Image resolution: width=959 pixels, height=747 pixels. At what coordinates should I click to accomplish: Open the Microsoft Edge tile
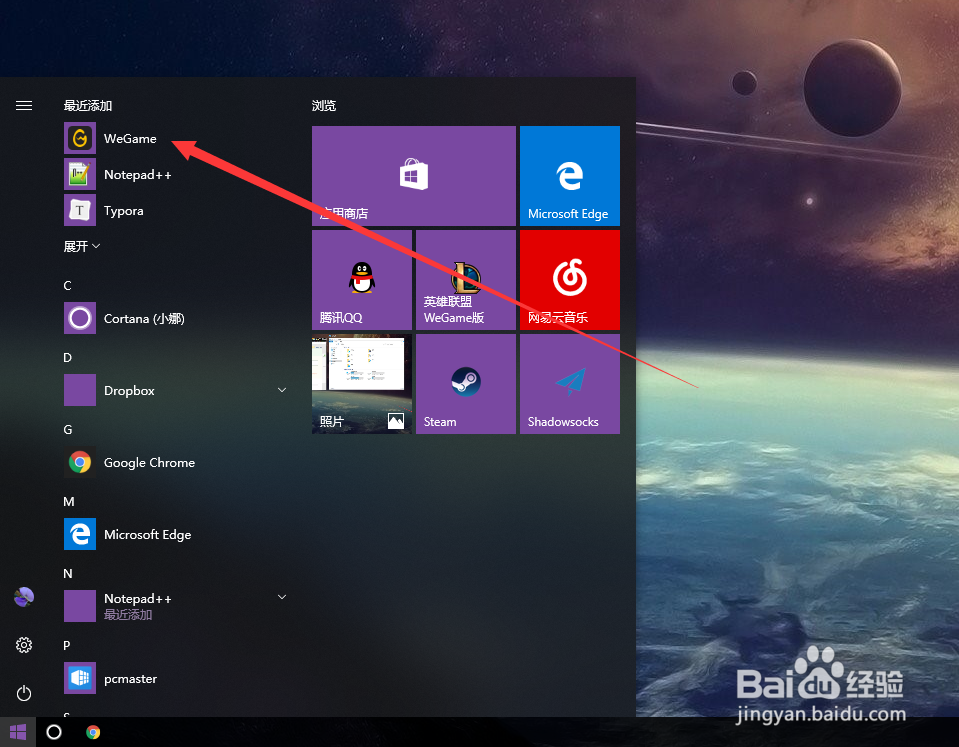(x=570, y=176)
